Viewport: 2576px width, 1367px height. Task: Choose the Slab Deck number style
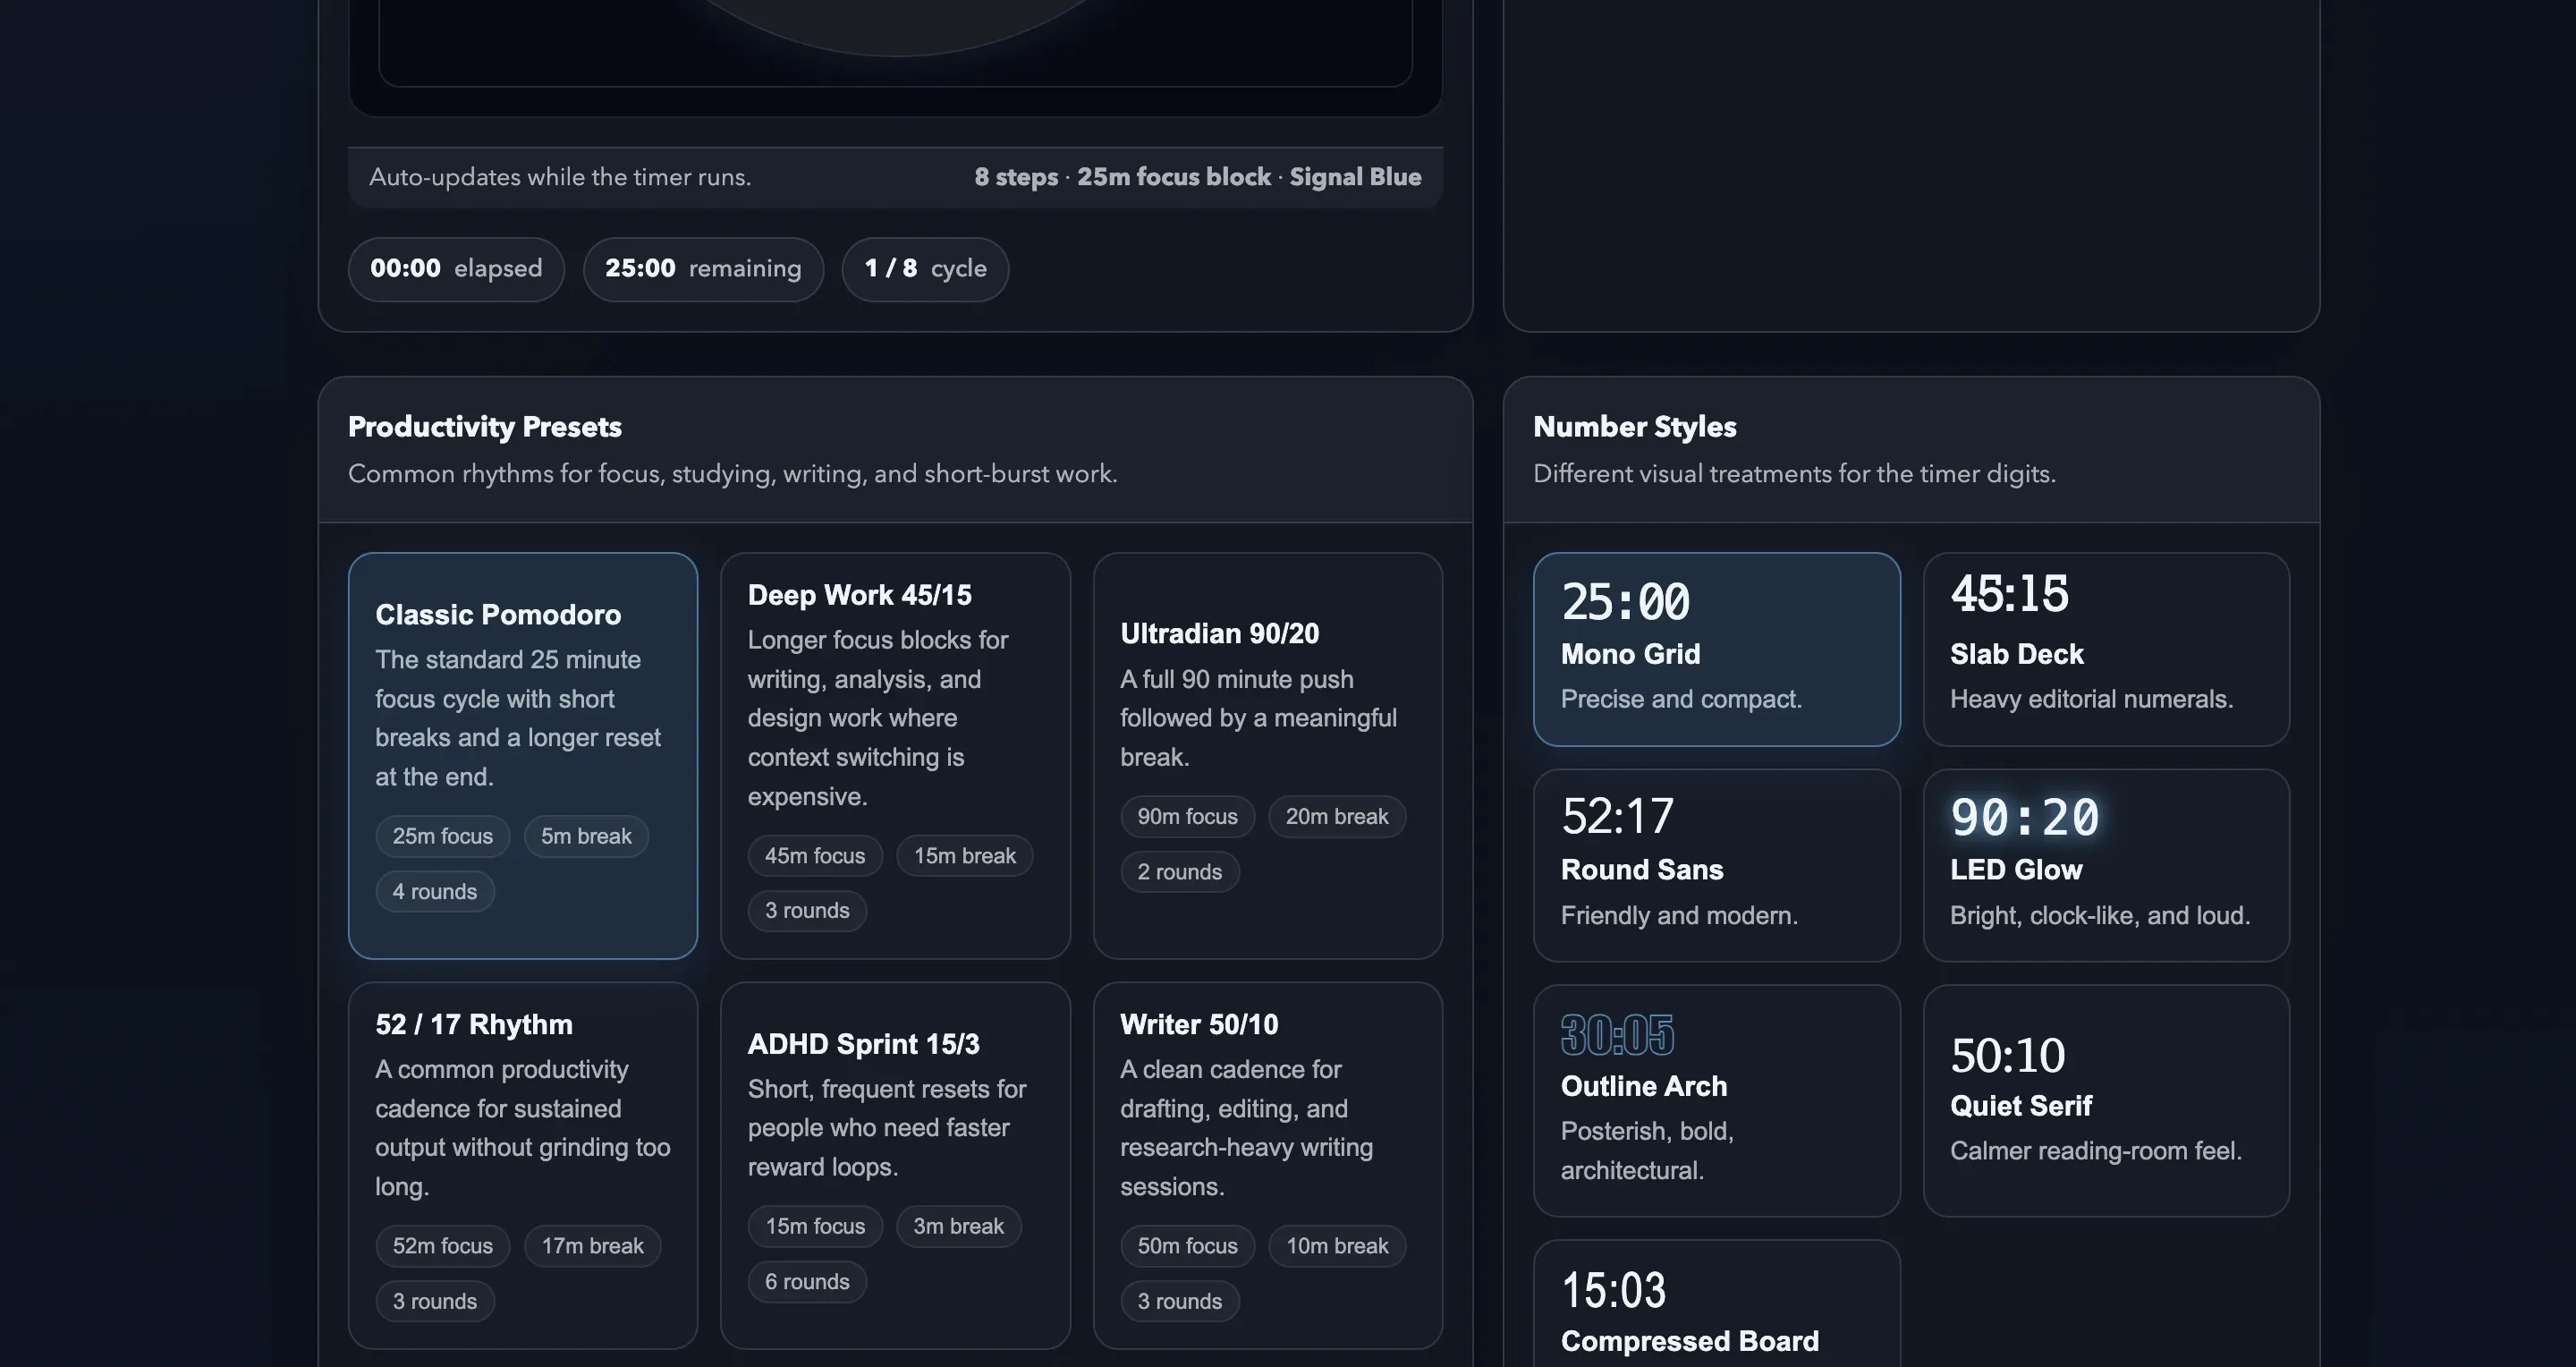(2105, 648)
